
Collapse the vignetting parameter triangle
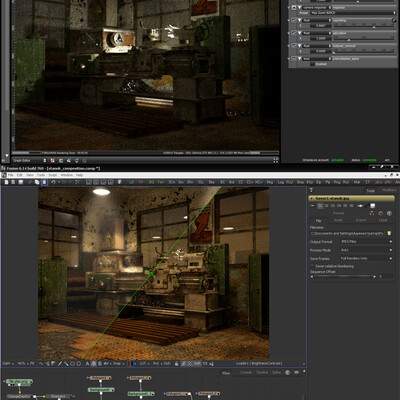coord(300,20)
